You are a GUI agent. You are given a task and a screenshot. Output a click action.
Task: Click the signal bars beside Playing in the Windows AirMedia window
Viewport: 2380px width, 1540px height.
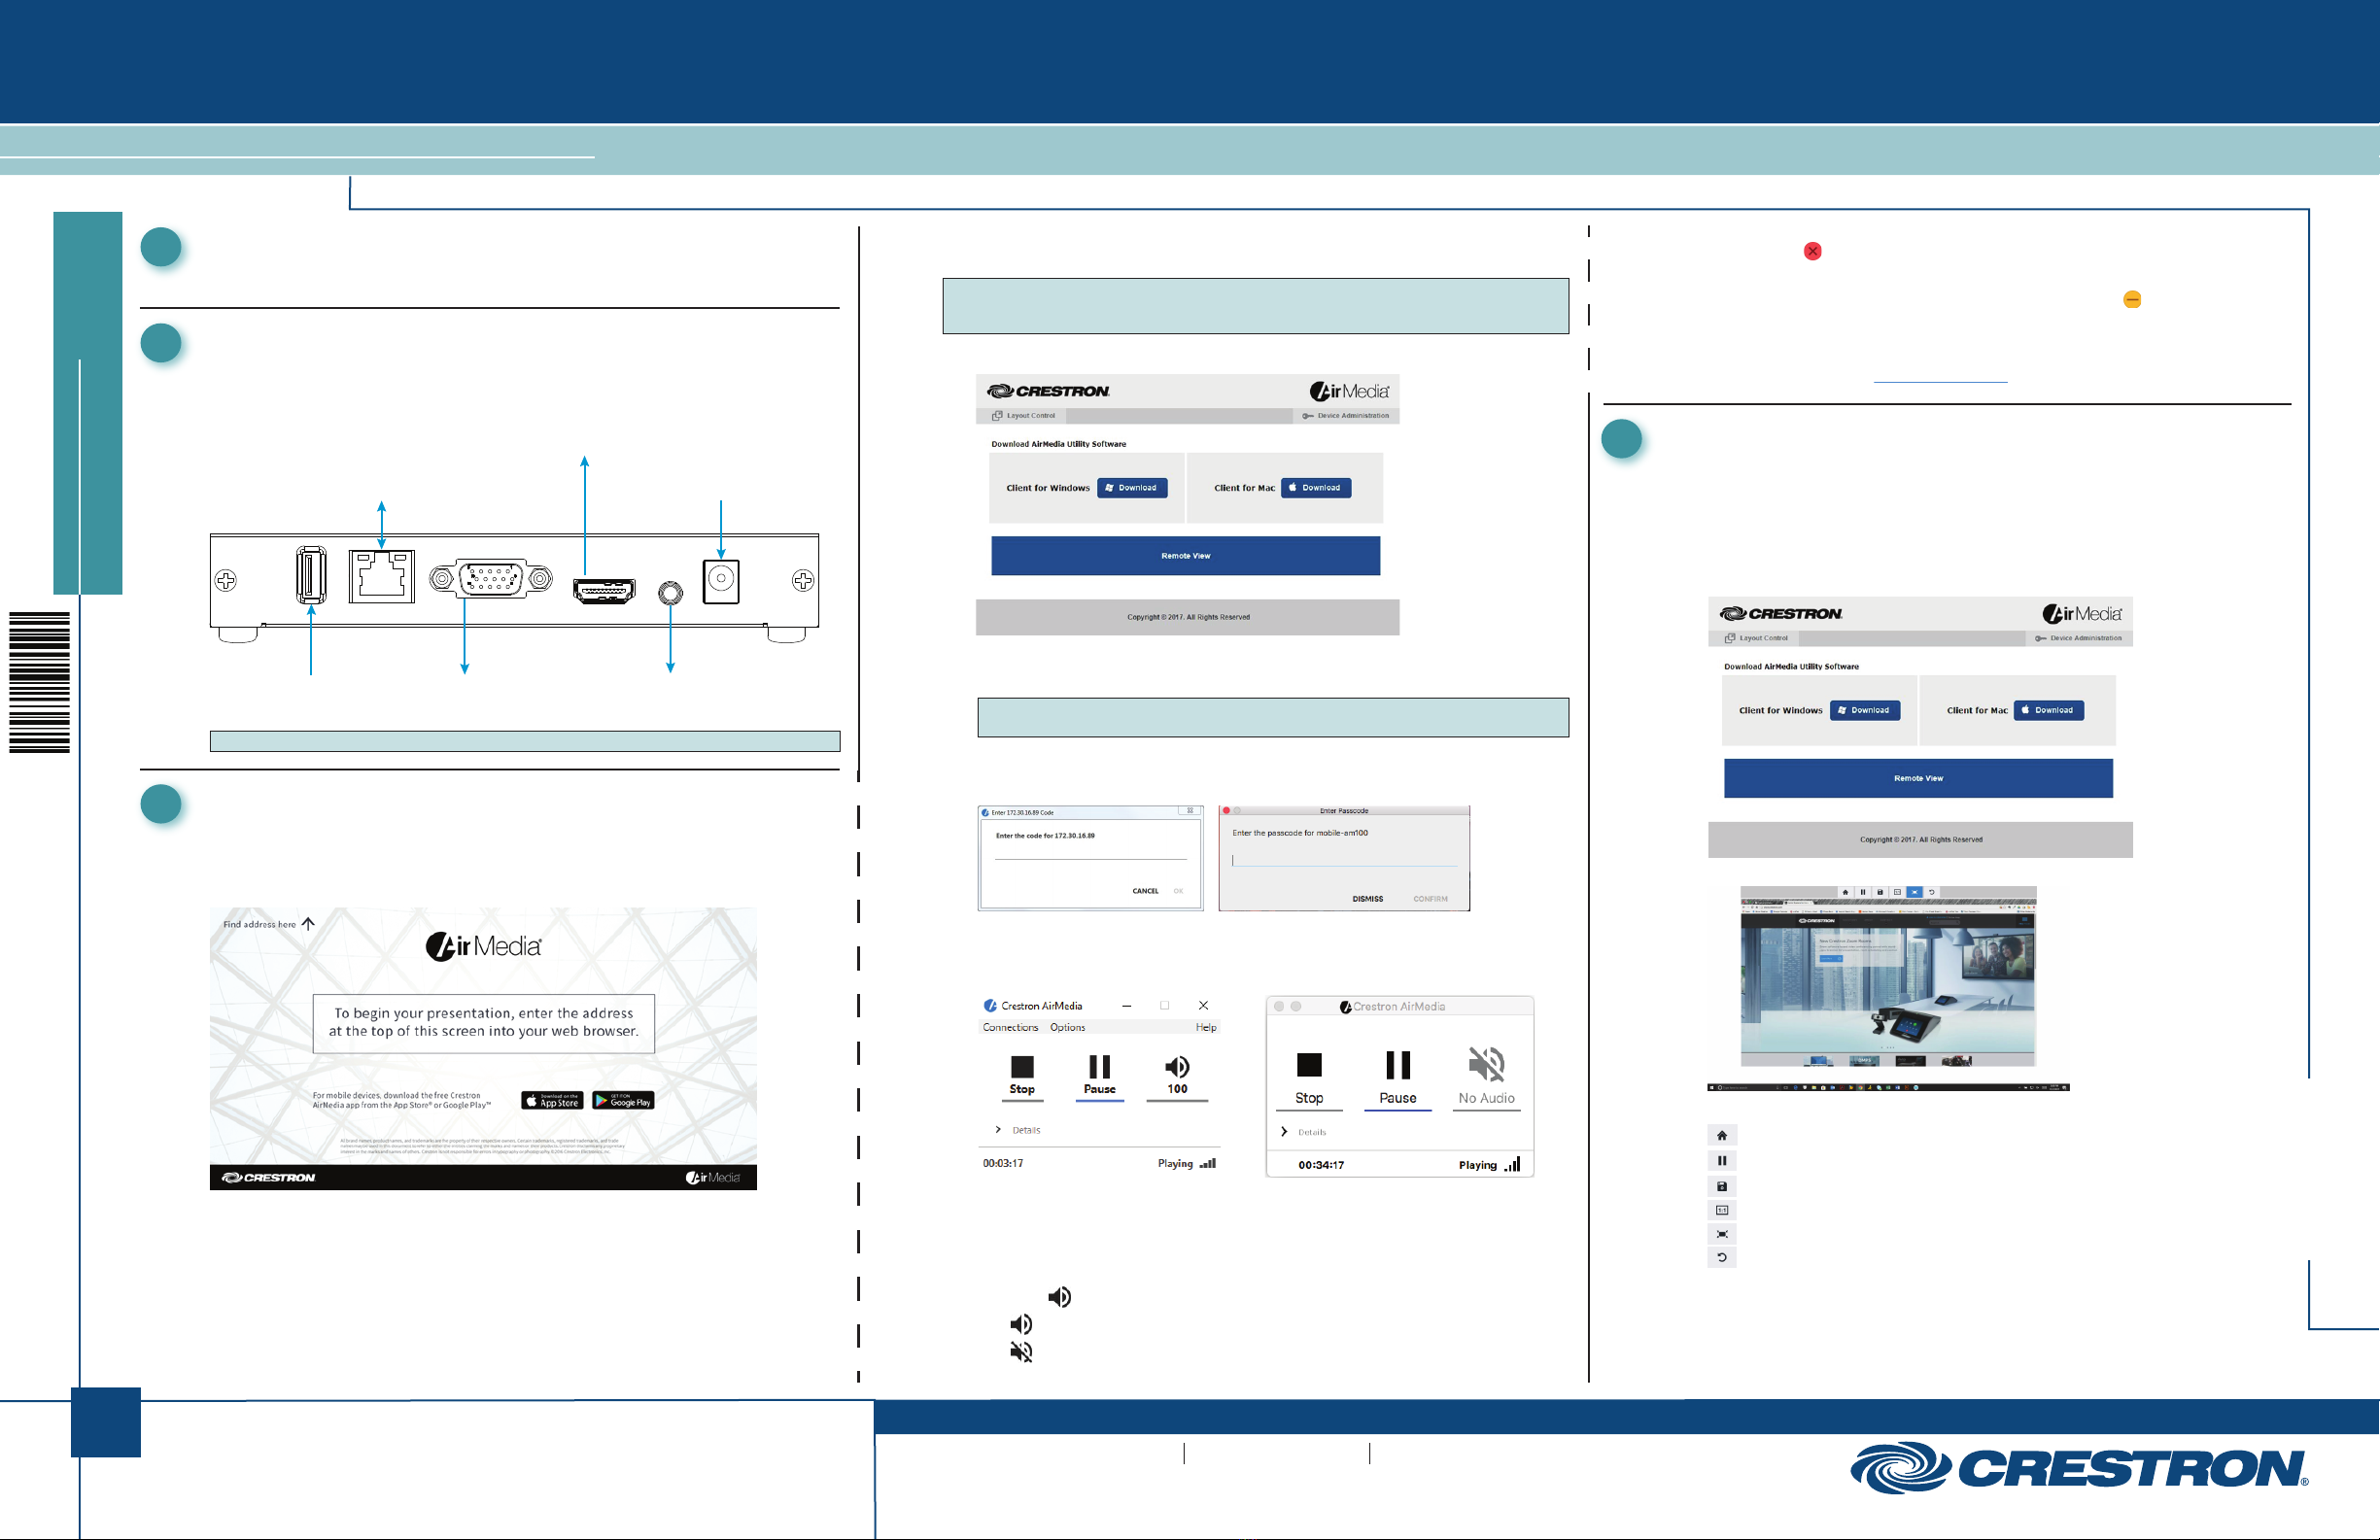(1208, 1163)
